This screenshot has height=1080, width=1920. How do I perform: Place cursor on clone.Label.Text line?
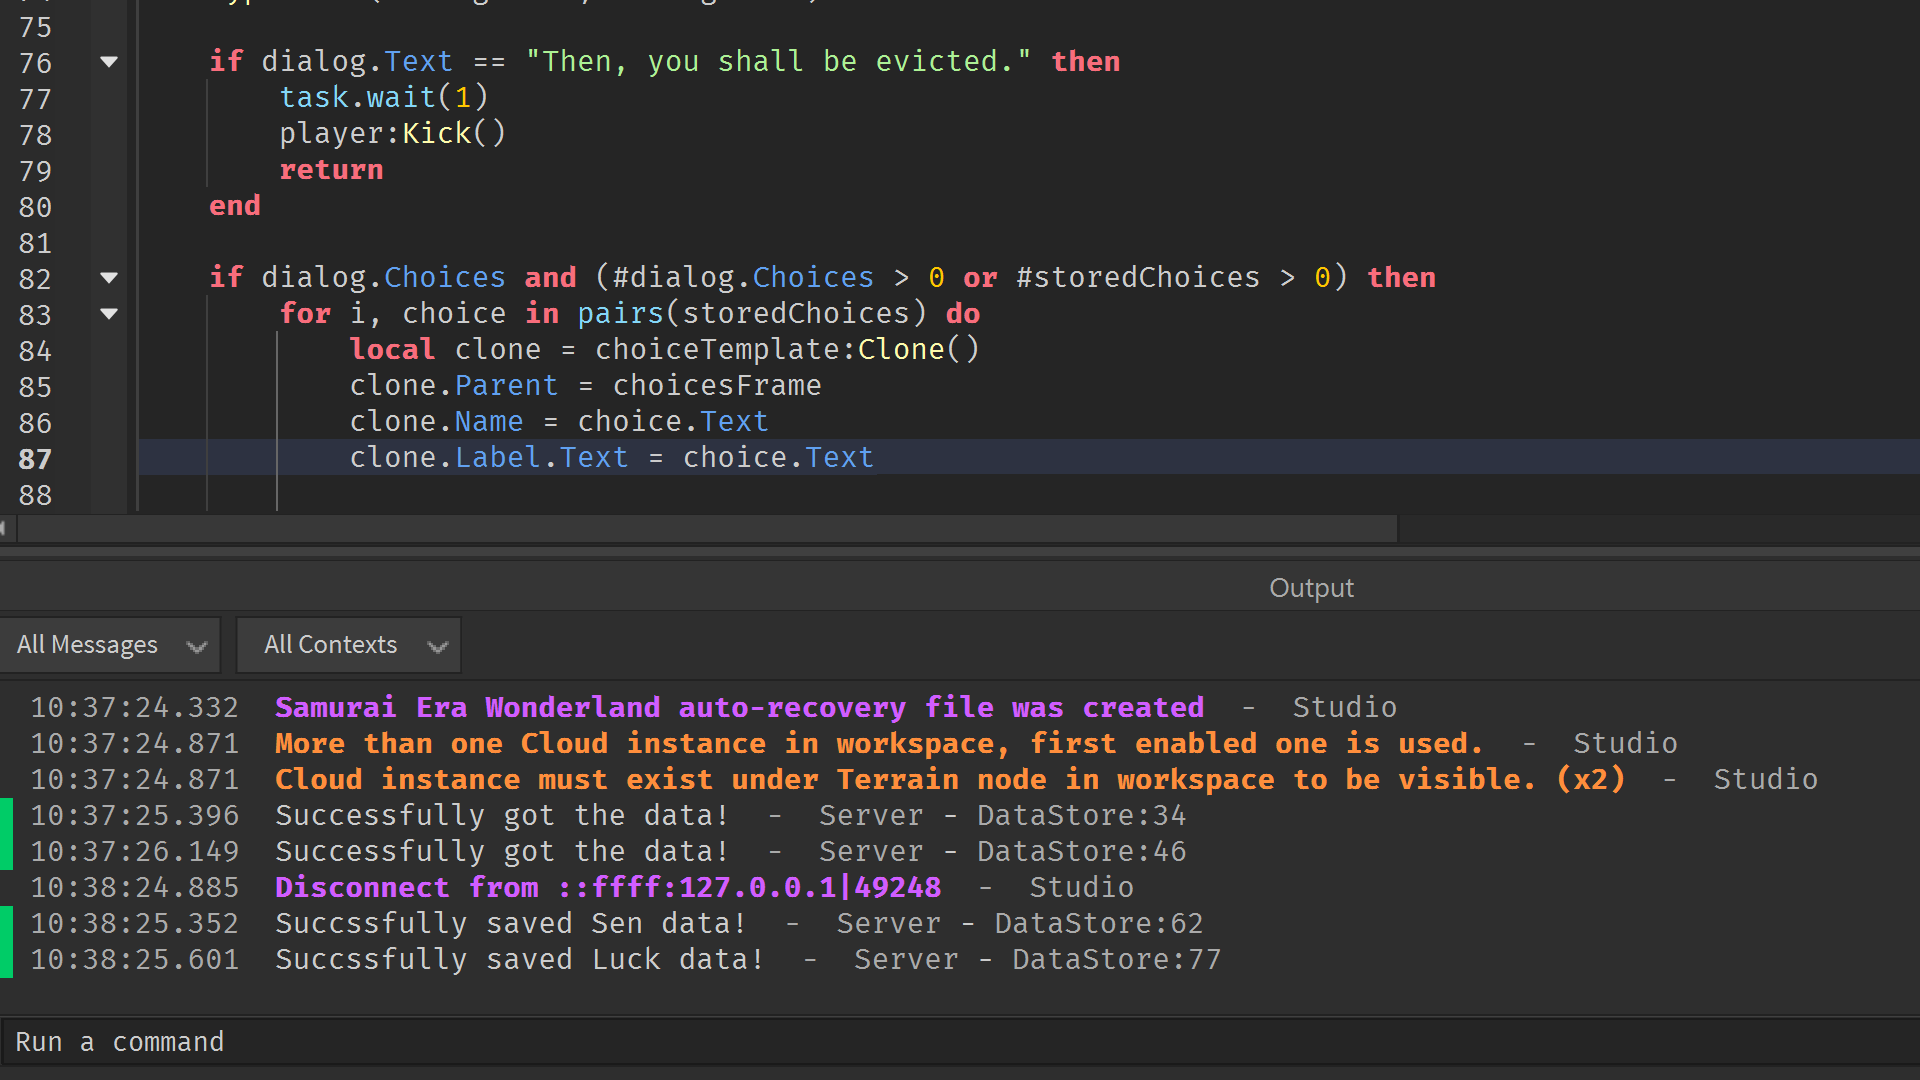click(611, 458)
